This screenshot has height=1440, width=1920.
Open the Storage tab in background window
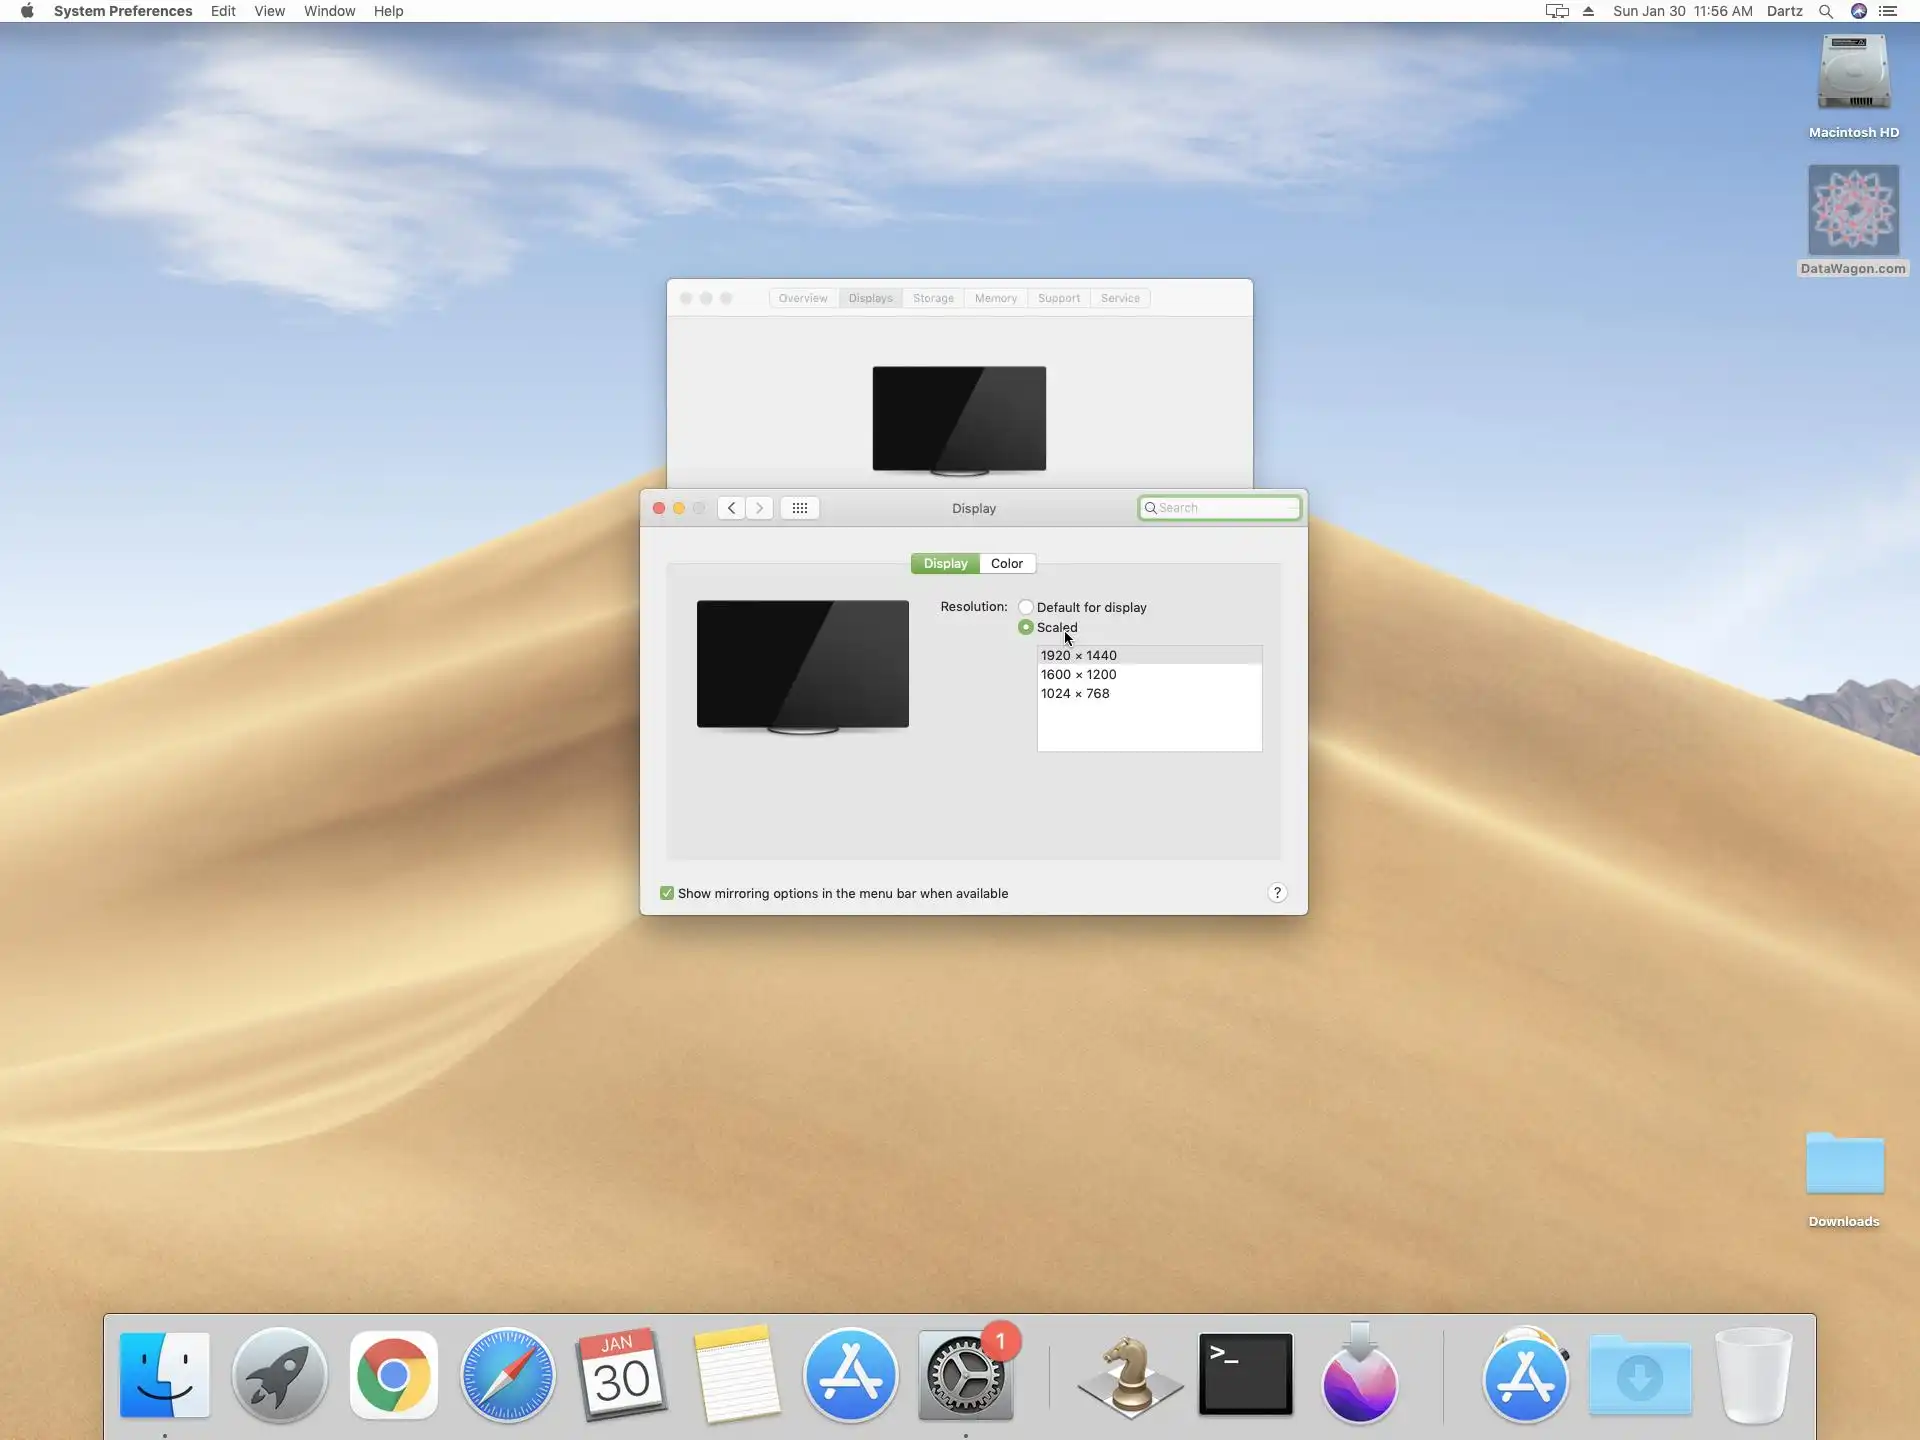click(x=933, y=298)
